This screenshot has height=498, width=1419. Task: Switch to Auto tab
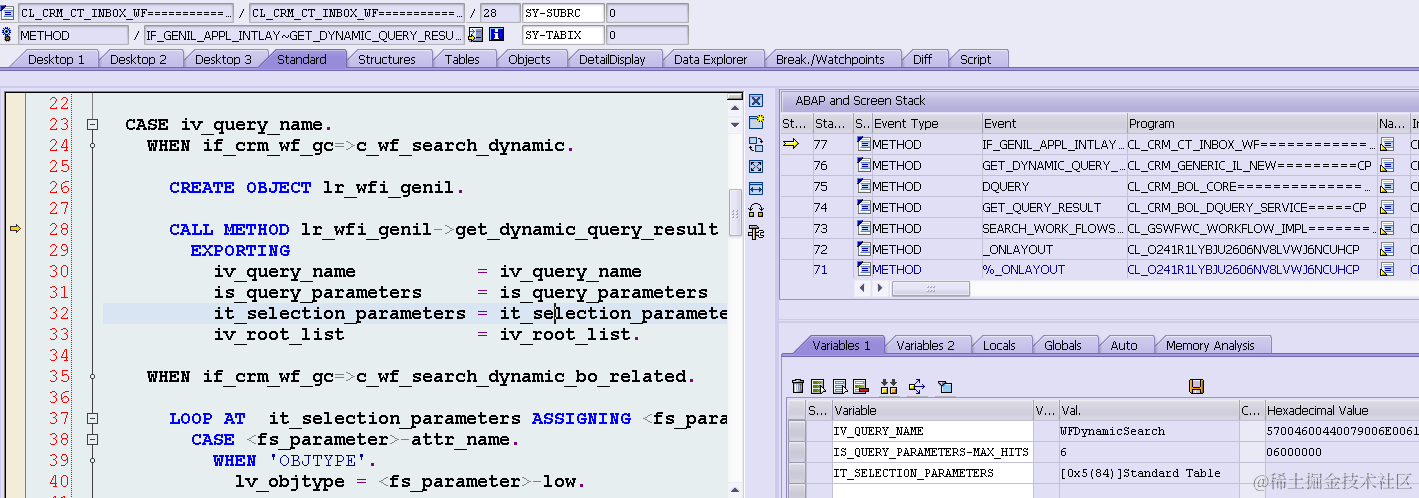1124,345
